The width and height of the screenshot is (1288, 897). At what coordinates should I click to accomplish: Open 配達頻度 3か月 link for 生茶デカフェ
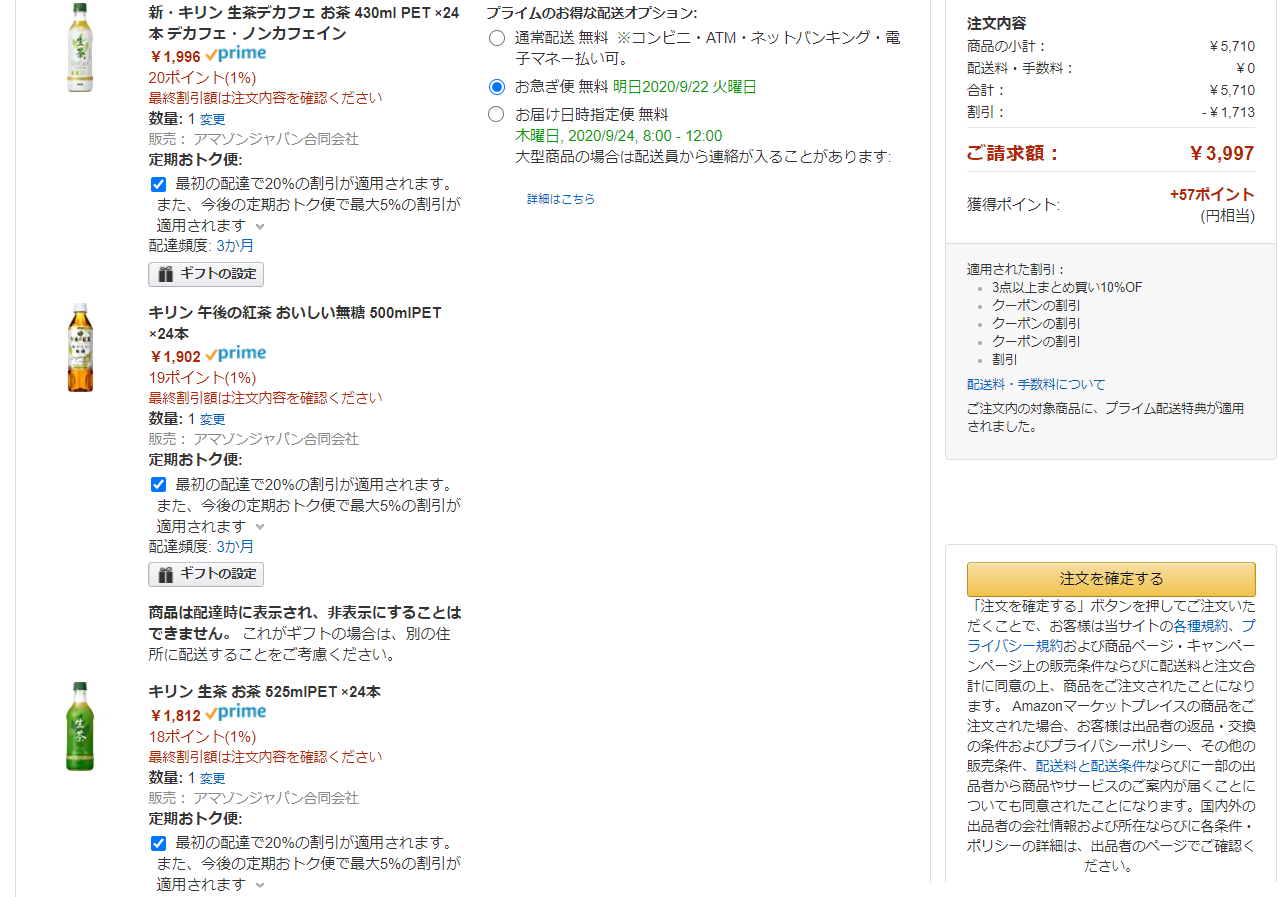(x=235, y=245)
